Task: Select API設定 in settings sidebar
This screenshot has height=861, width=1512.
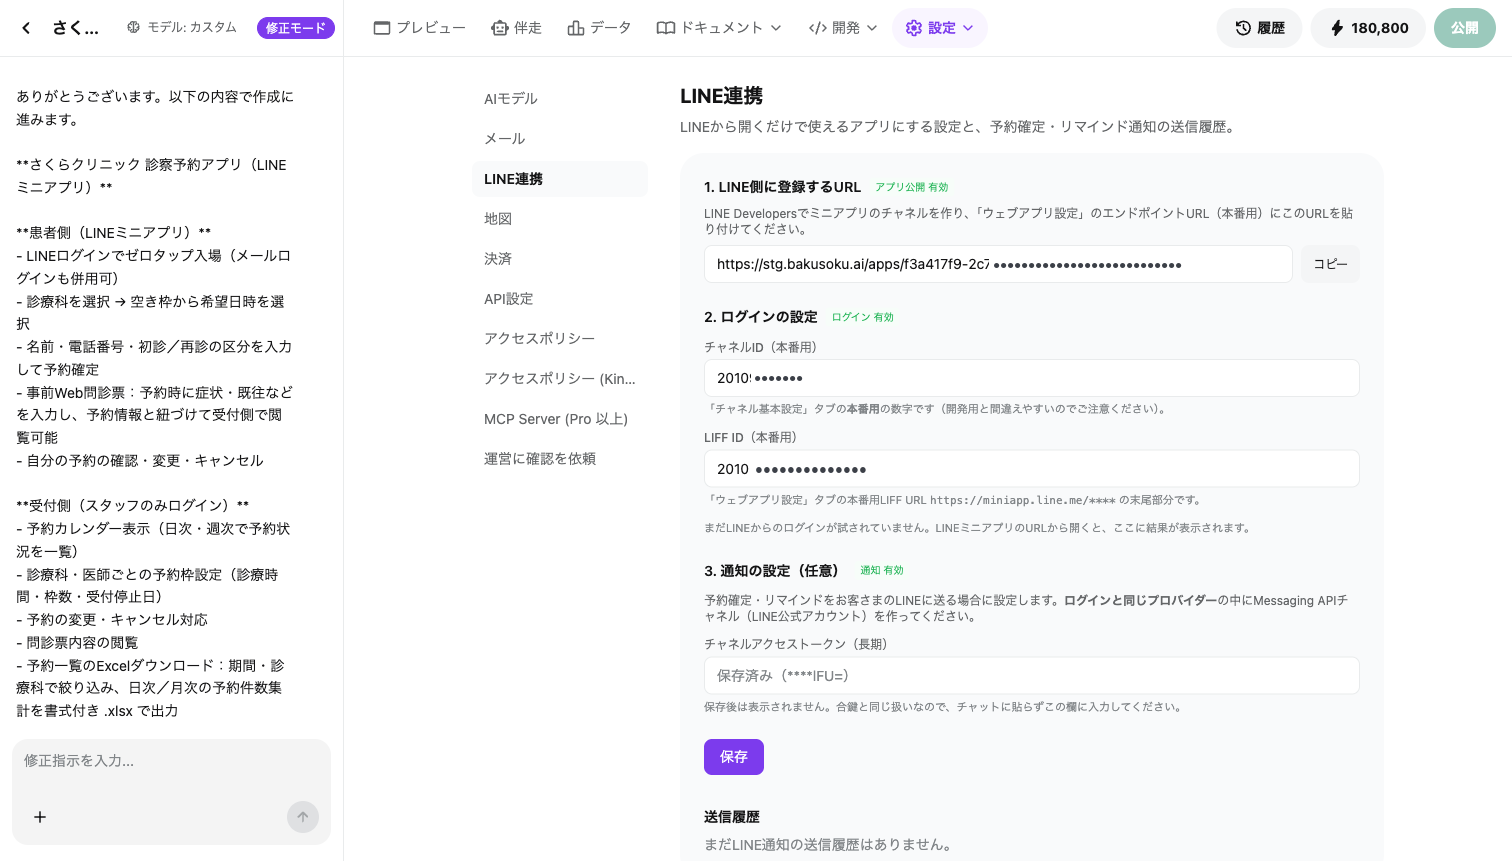Action: click(x=560, y=299)
